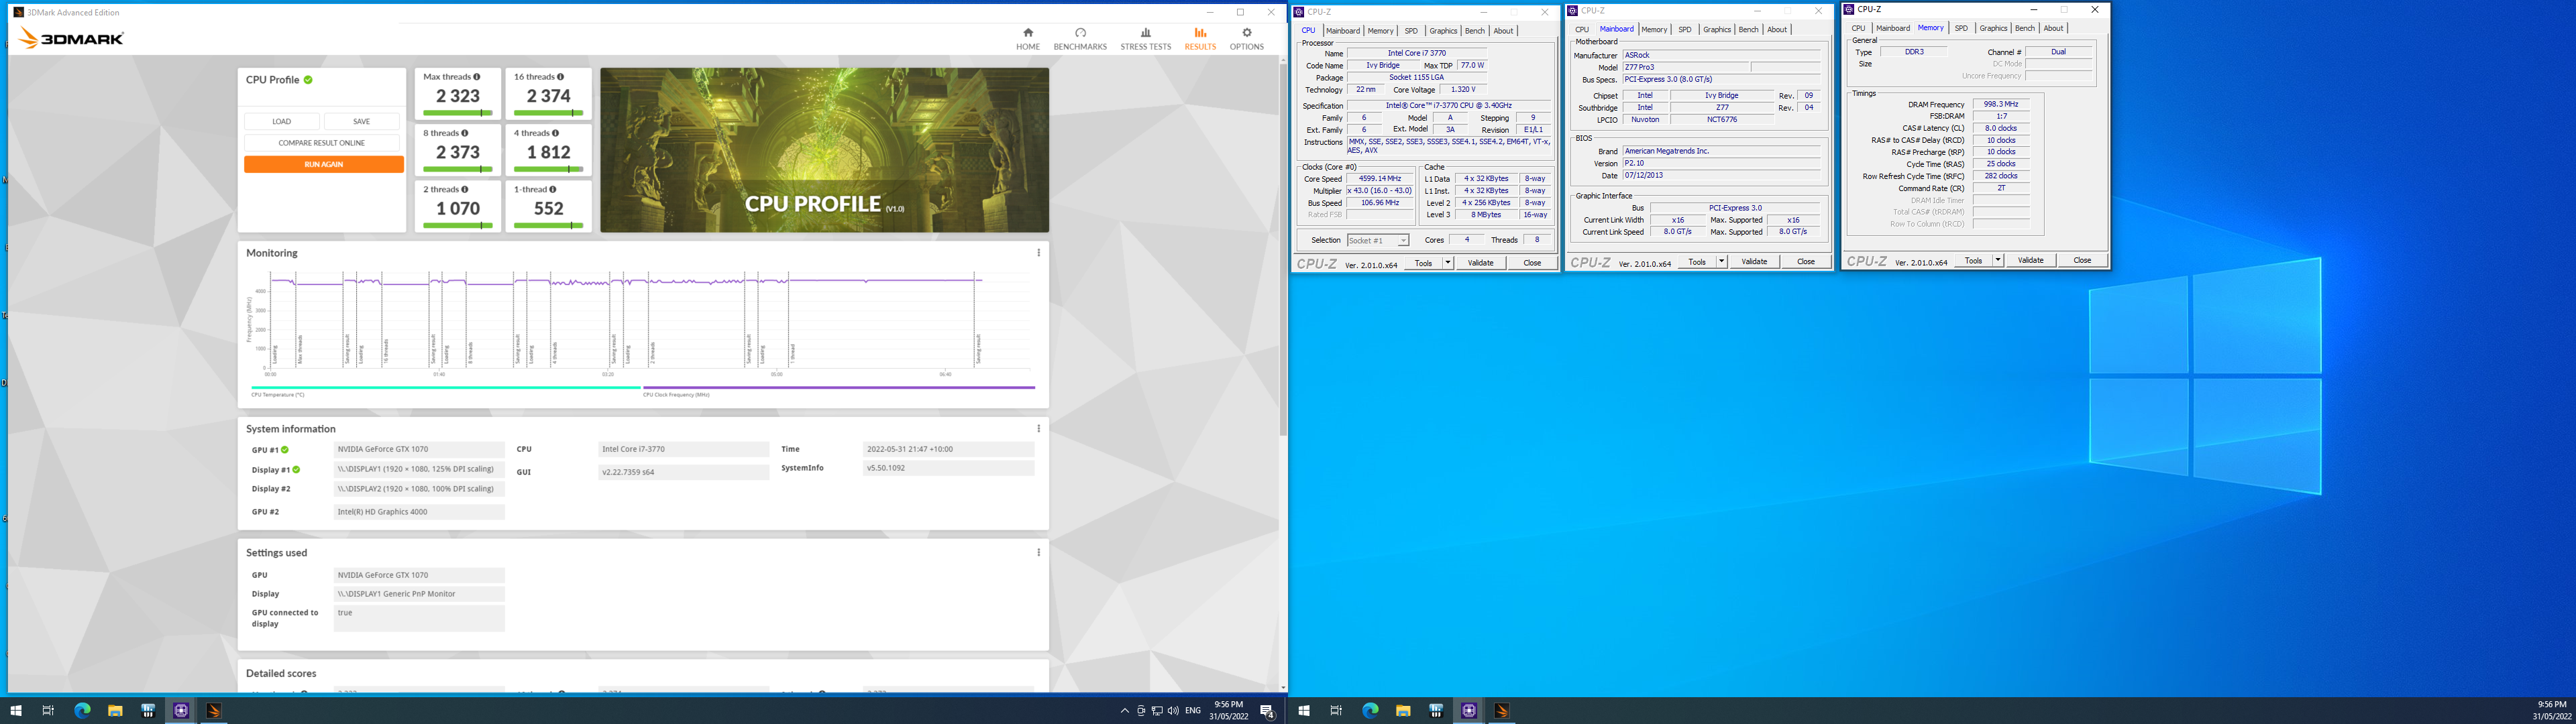The width and height of the screenshot is (2576, 724).
Task: Click SAVE in the CPU Profile card
Action: tap(362, 122)
